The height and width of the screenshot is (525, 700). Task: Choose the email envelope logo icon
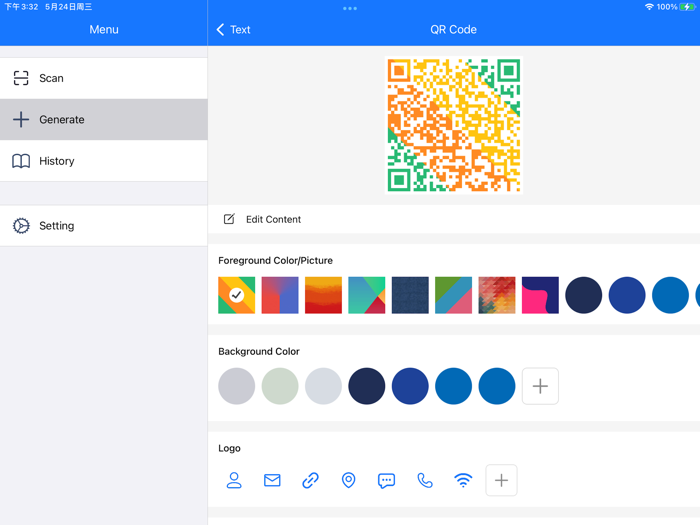[x=272, y=480]
